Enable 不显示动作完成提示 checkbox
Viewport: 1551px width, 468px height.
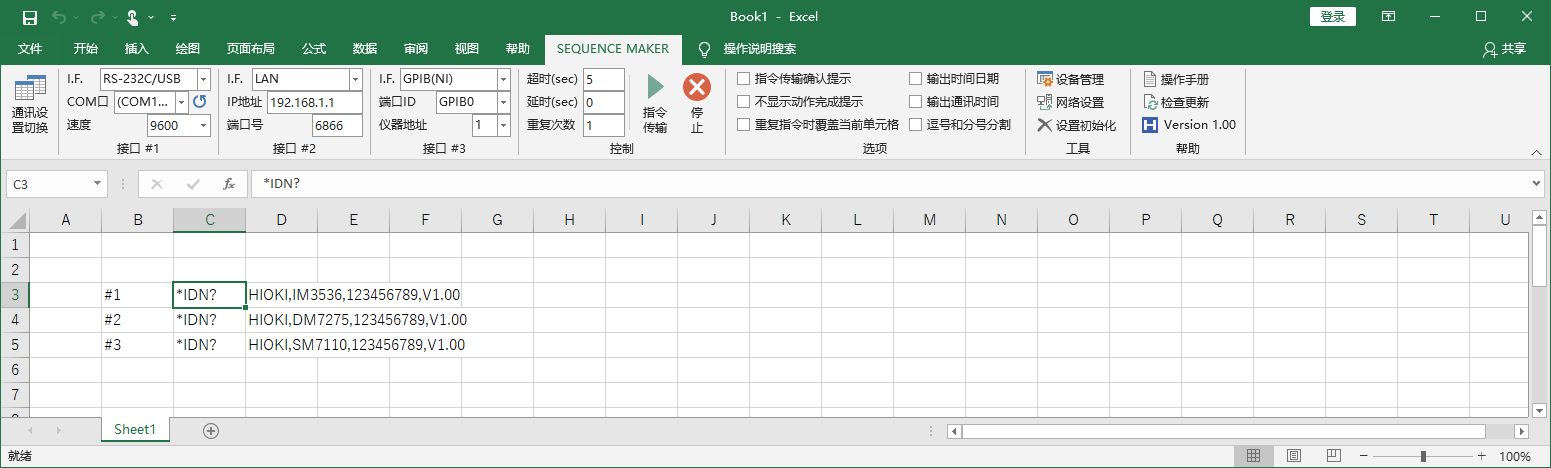(x=744, y=102)
